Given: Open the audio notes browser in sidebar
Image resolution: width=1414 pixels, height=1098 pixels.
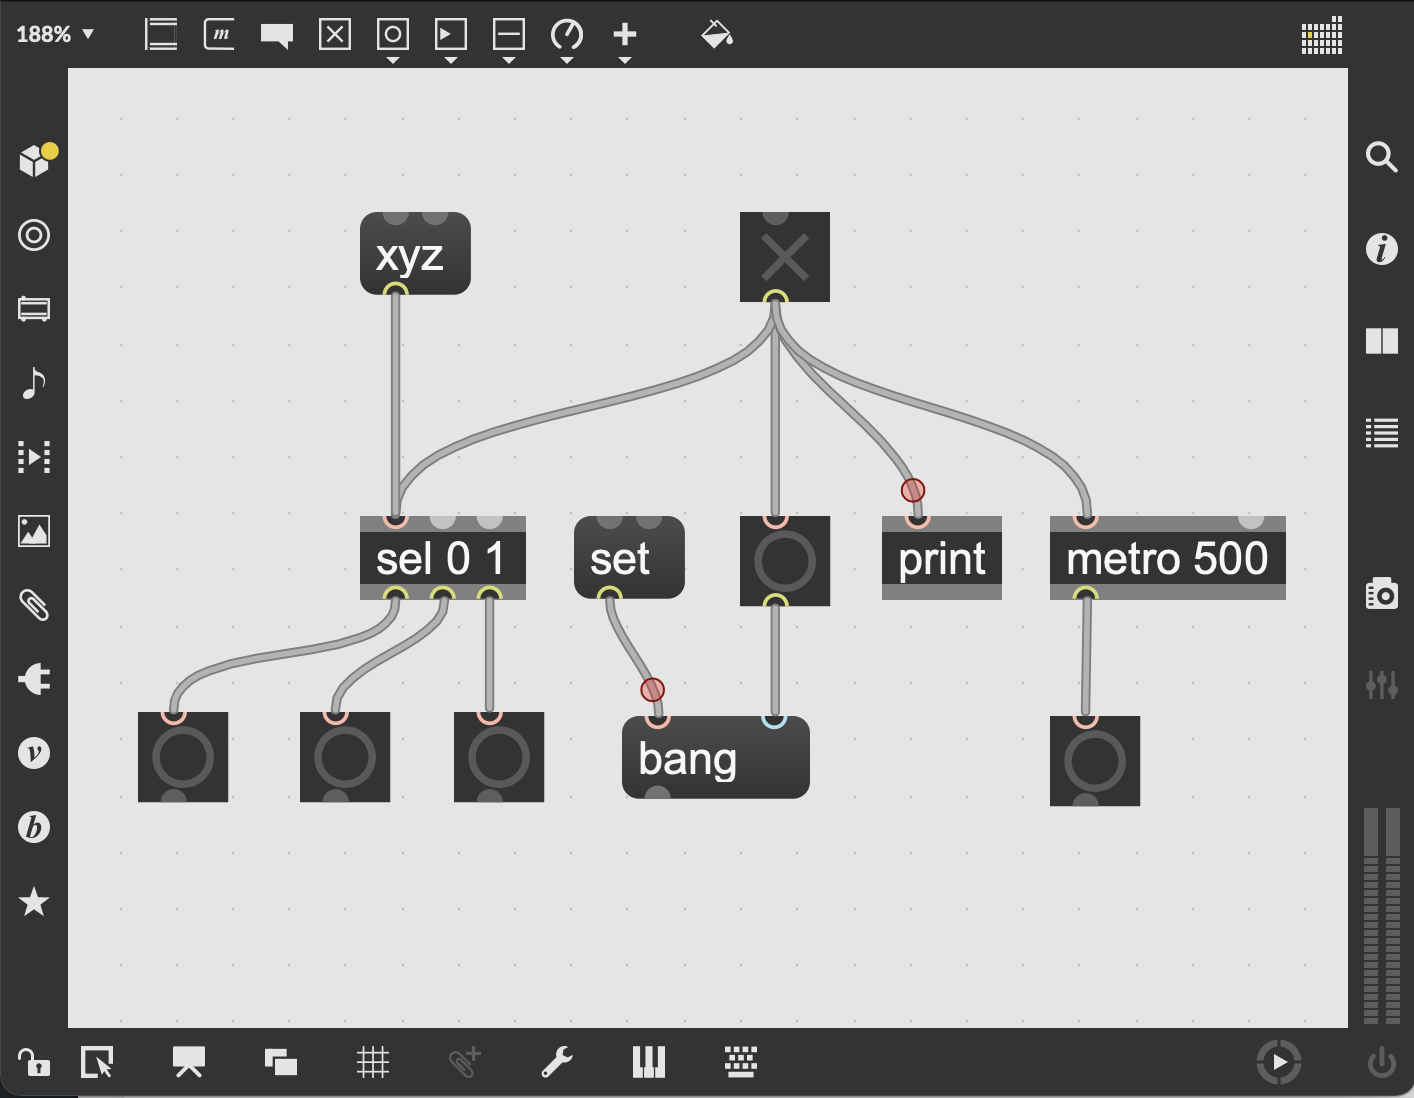Looking at the screenshot, I should (x=34, y=383).
